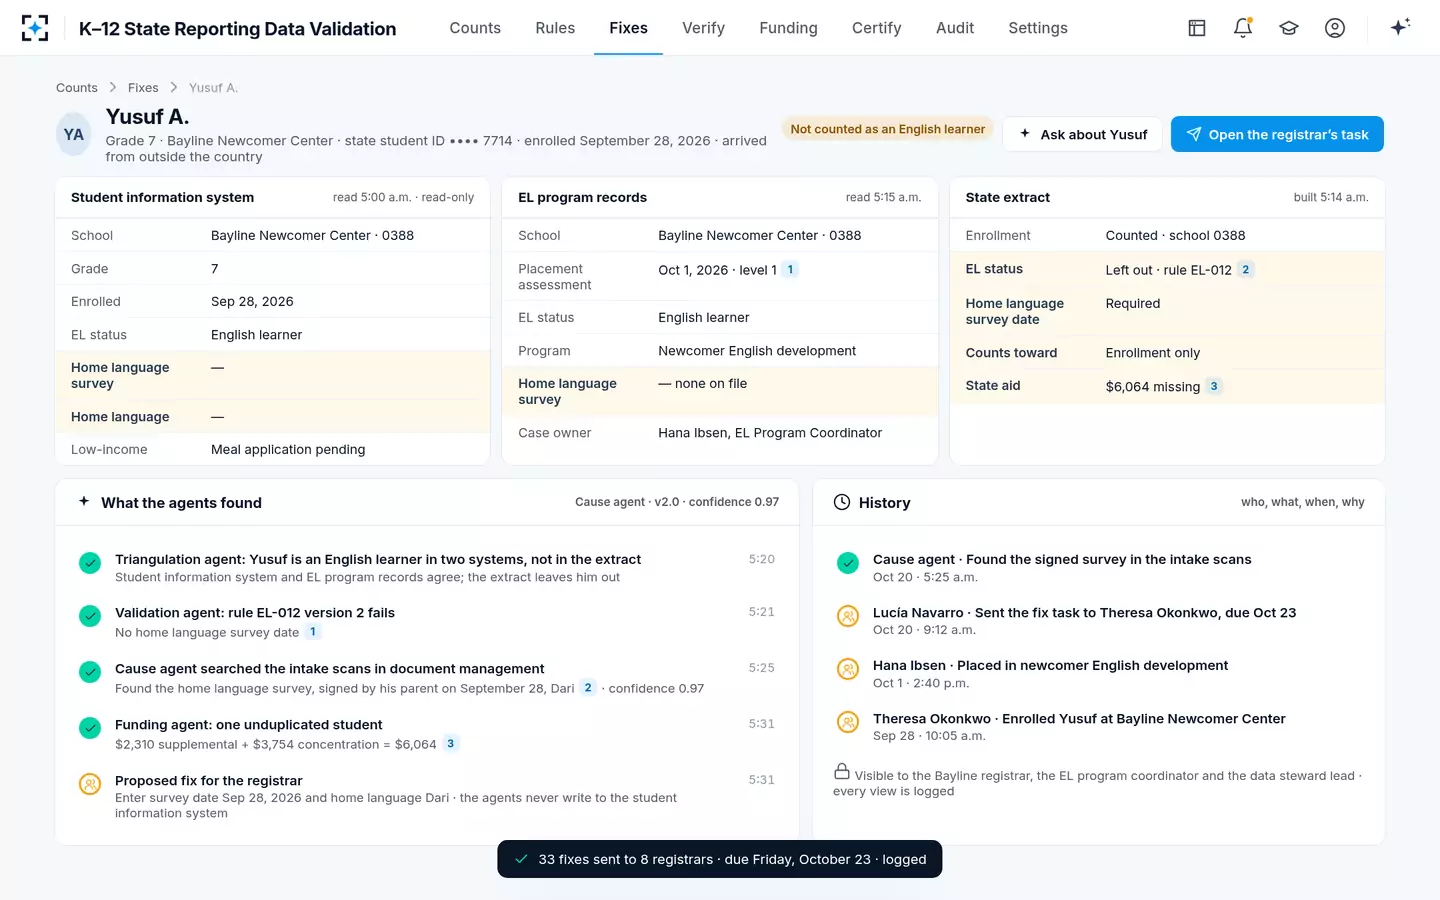Click Left out · rule EL-012 value

tap(1168, 270)
